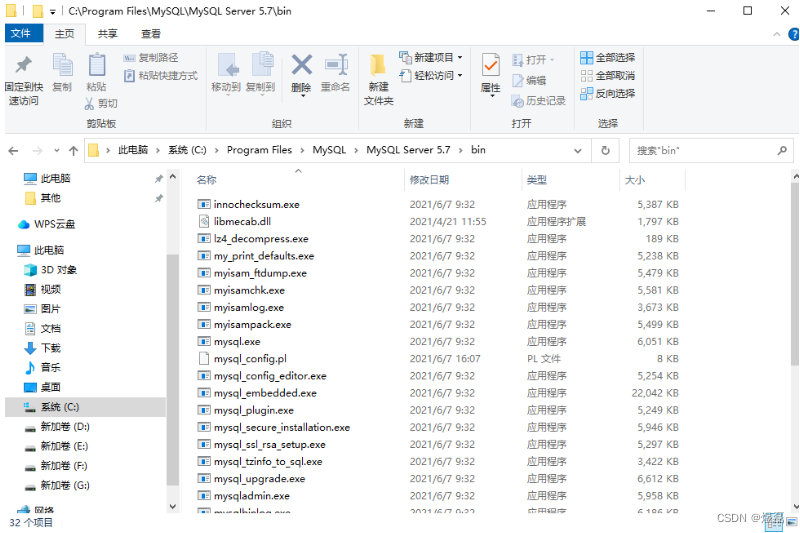This screenshot has width=800, height=533.
Task: Click the Copy icon in clipboard group
Action: pyautogui.click(x=62, y=65)
